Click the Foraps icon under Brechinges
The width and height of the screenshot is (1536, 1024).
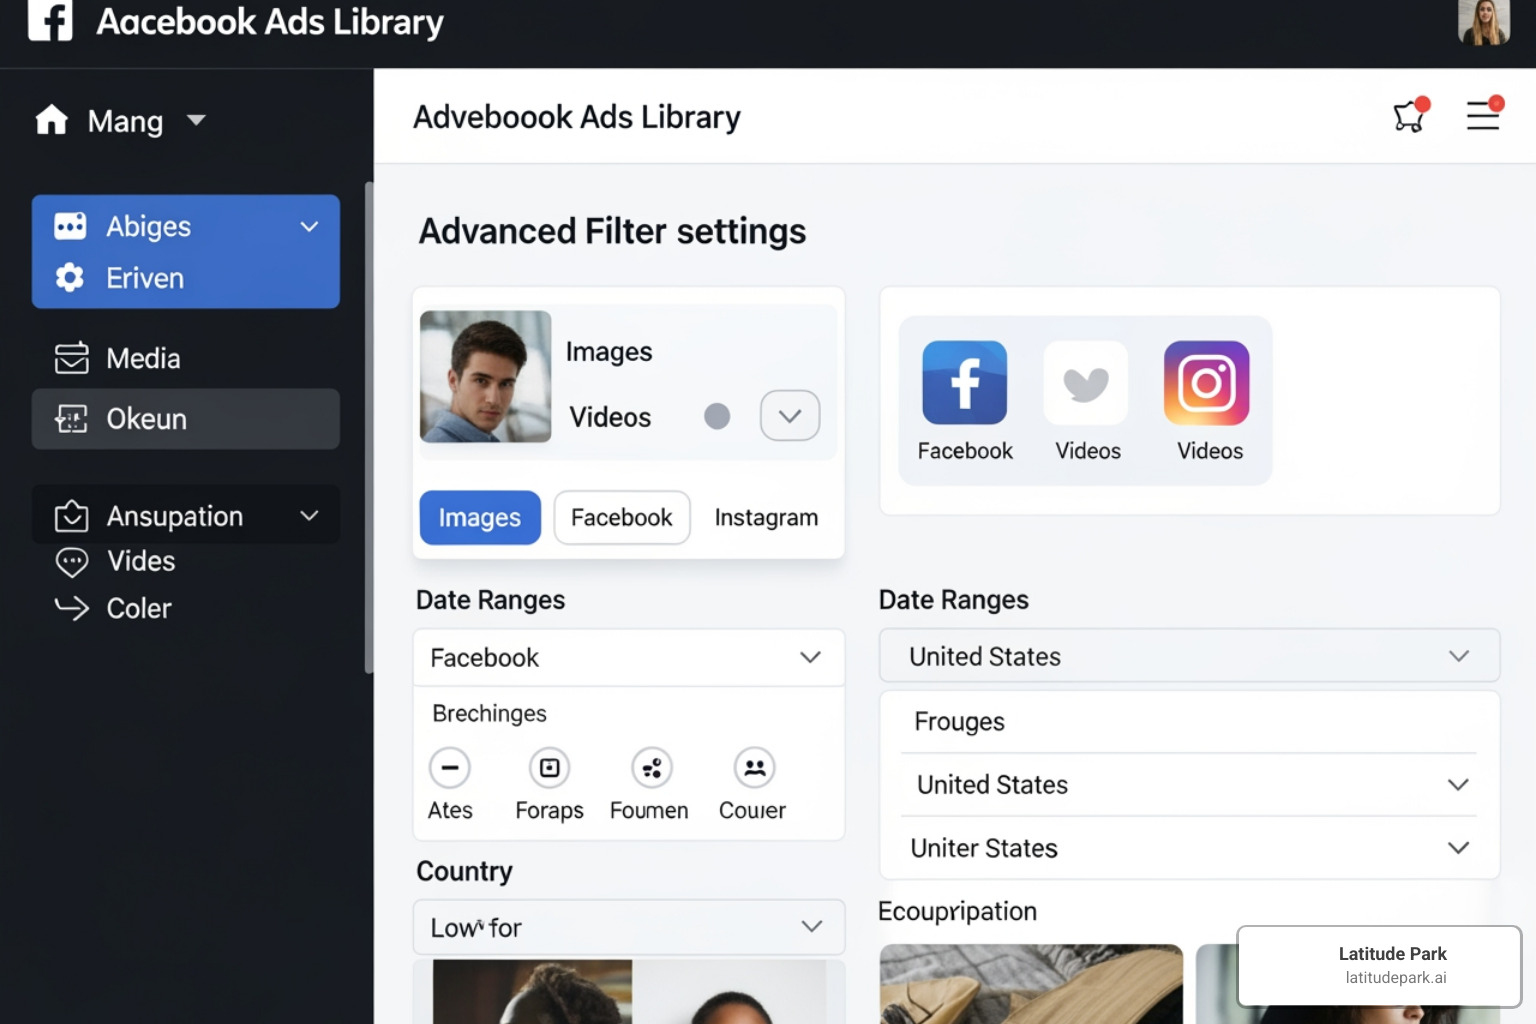pos(549,768)
